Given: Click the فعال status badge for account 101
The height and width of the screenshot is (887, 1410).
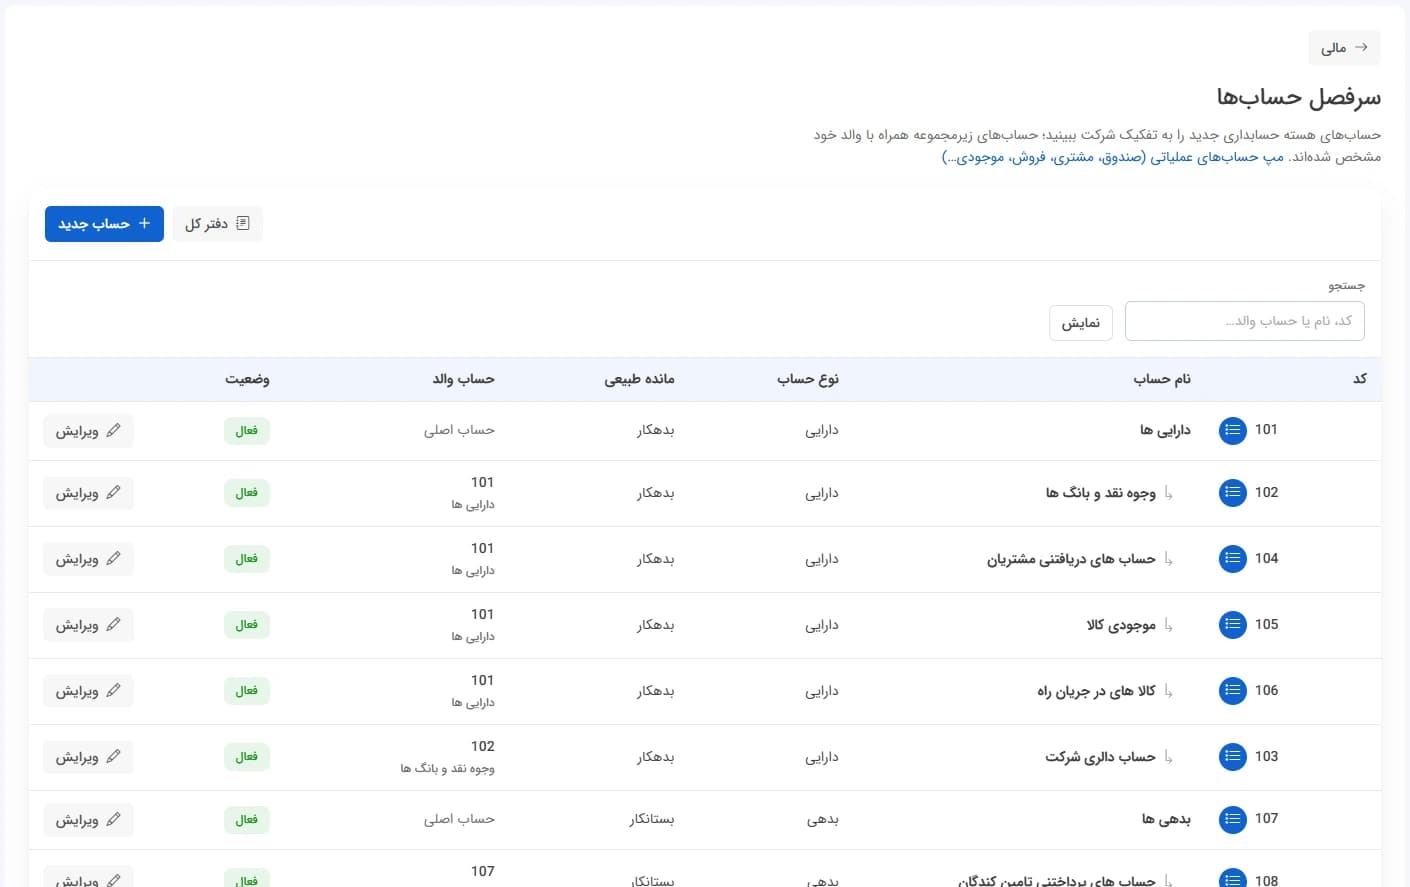Looking at the screenshot, I should [246, 431].
